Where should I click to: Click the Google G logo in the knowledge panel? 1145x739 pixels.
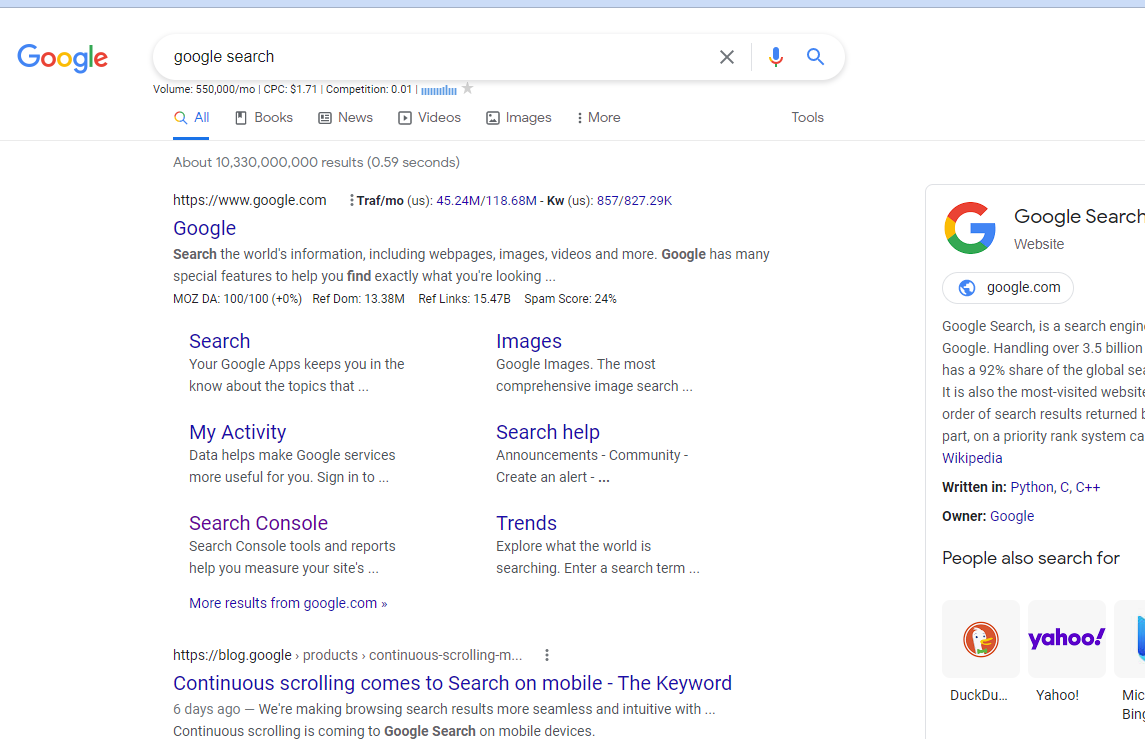coord(970,227)
